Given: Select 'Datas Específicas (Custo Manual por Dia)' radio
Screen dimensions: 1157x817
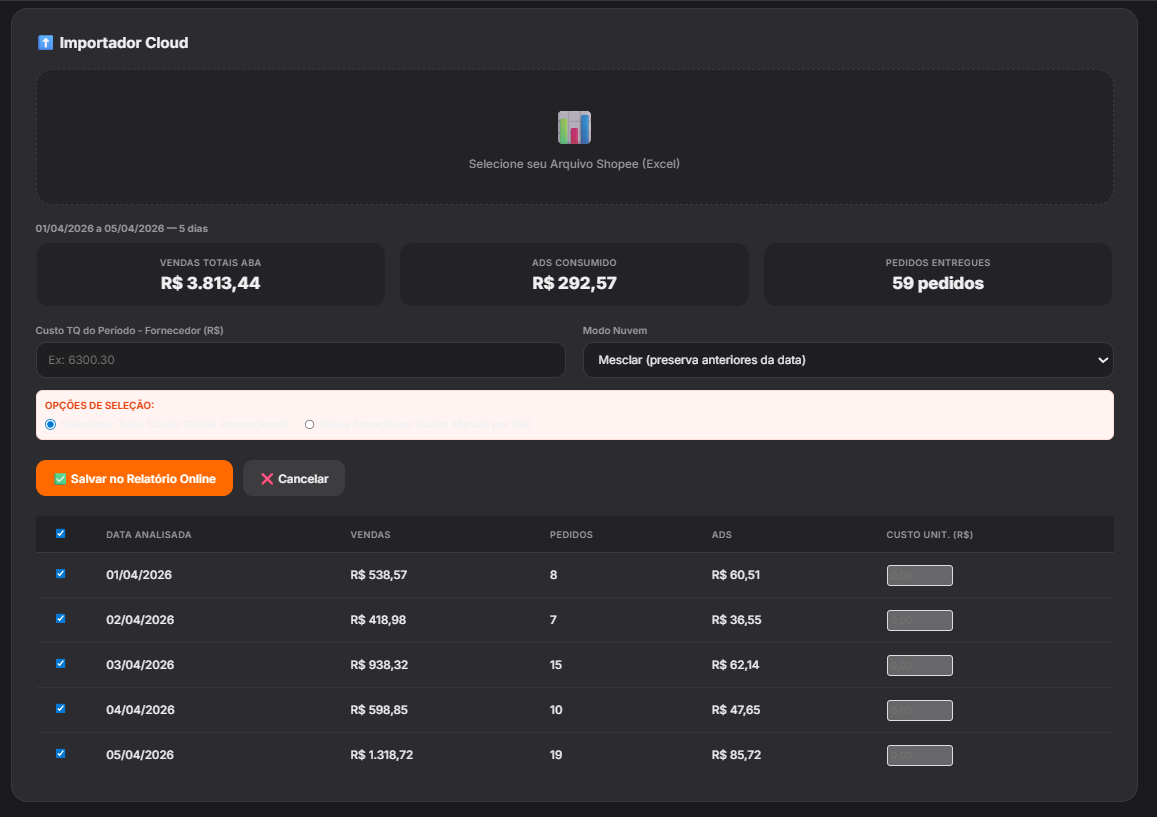Looking at the screenshot, I should (310, 424).
